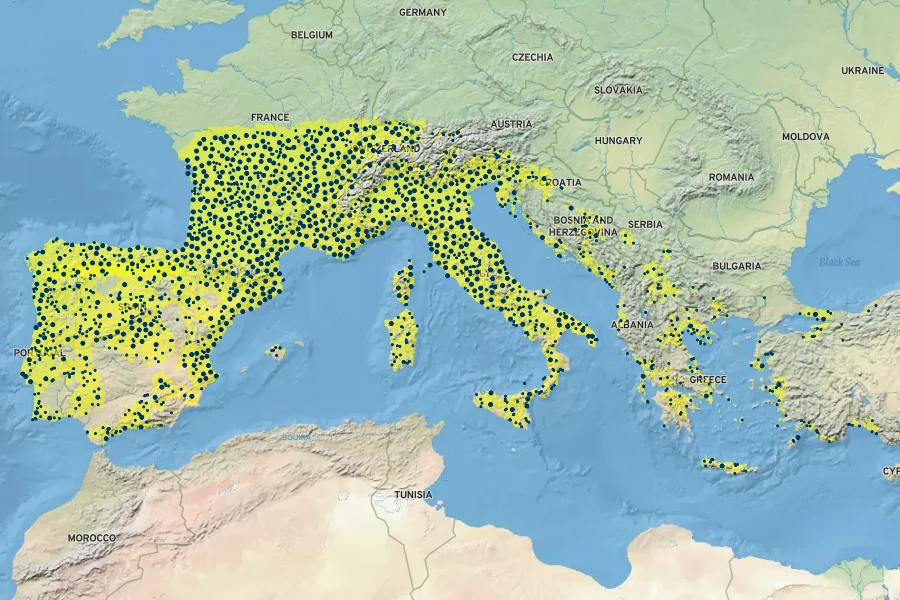Click the CROATIA country label
Screen dimensions: 900x600
point(560,183)
